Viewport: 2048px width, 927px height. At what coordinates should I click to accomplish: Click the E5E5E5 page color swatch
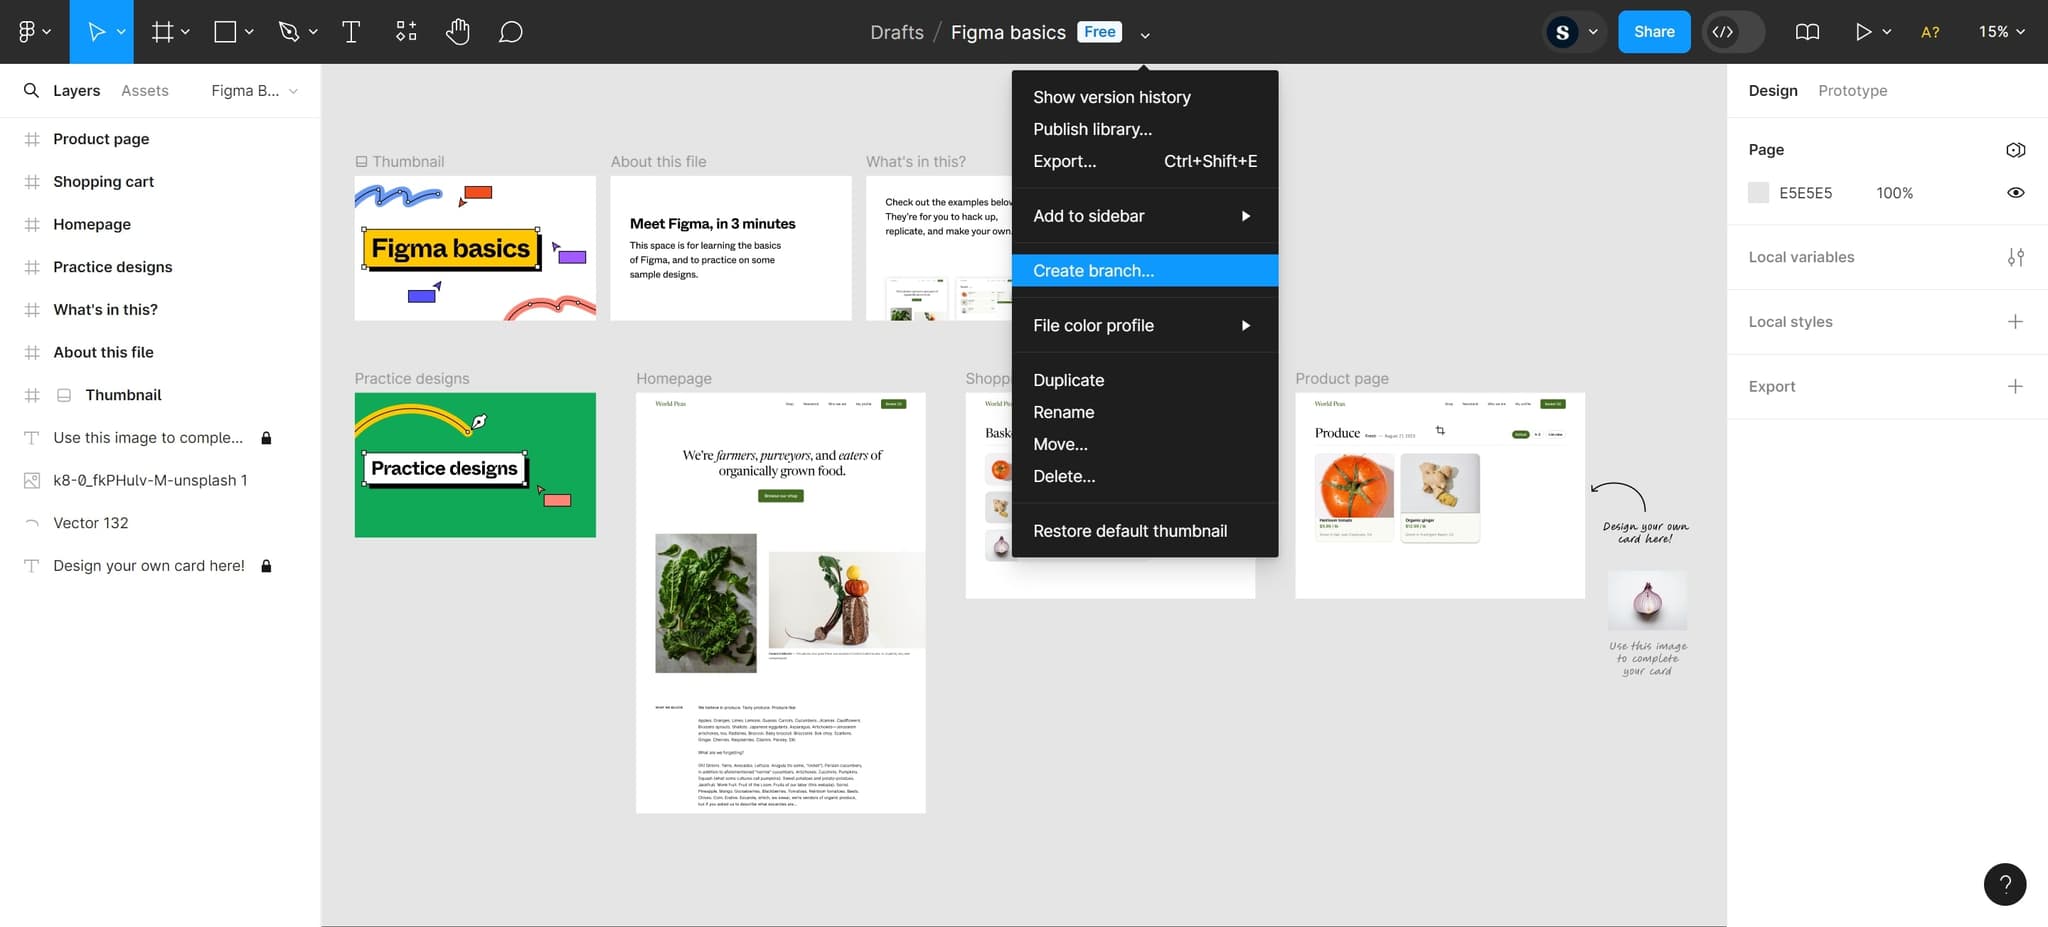[1758, 193]
